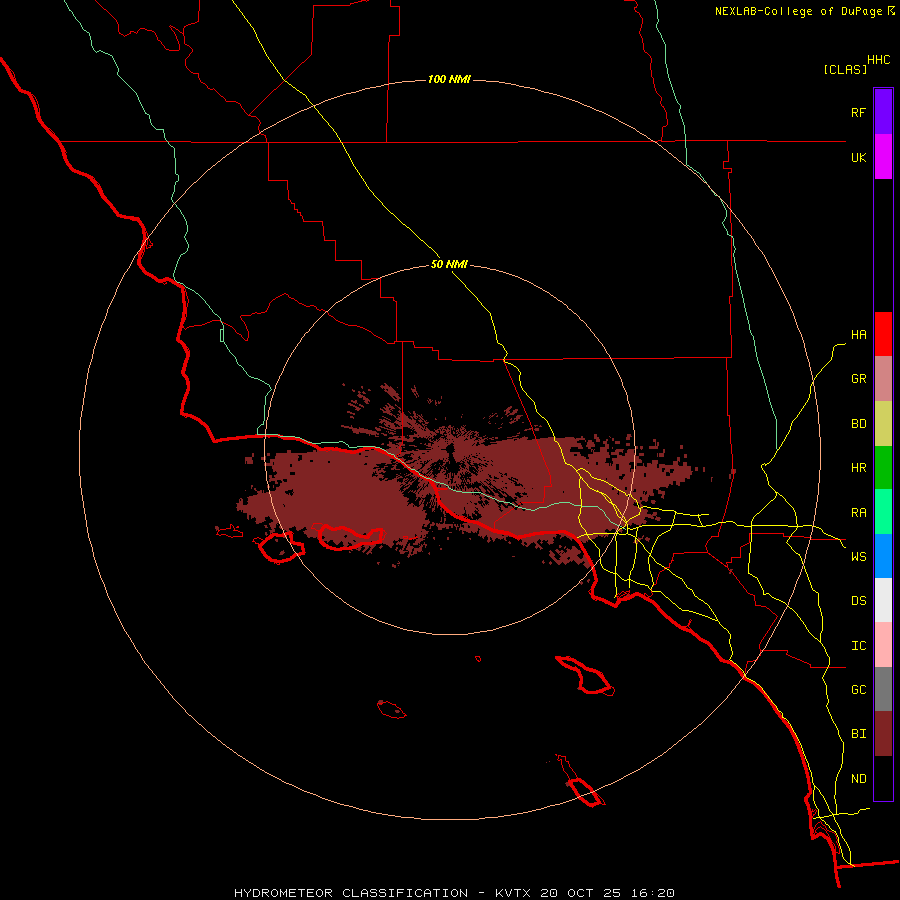900x900 pixels.
Task: Click the "ND" legend label
Action: [858, 779]
